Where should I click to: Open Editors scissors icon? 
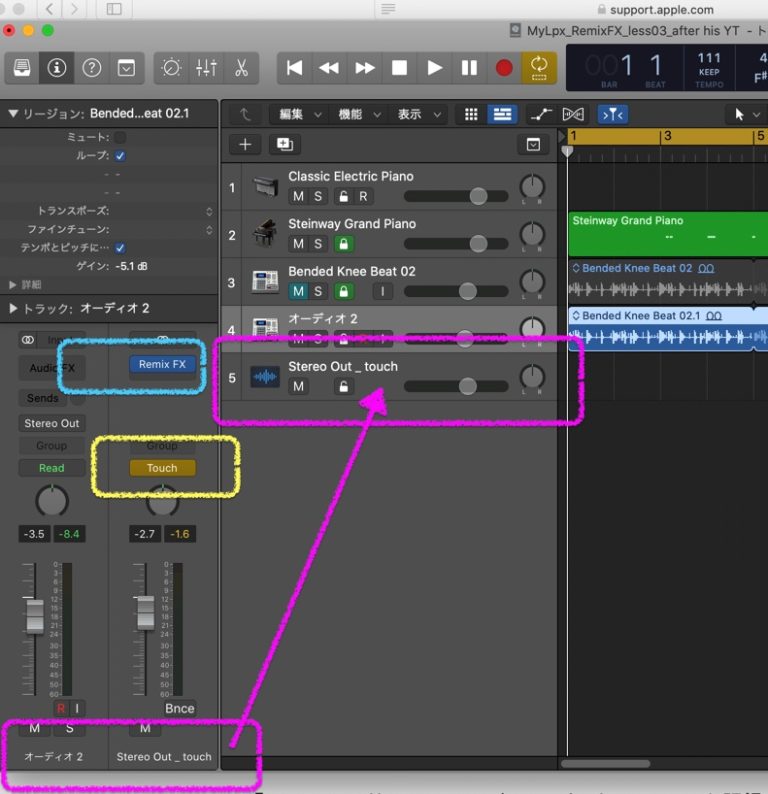click(x=241, y=67)
